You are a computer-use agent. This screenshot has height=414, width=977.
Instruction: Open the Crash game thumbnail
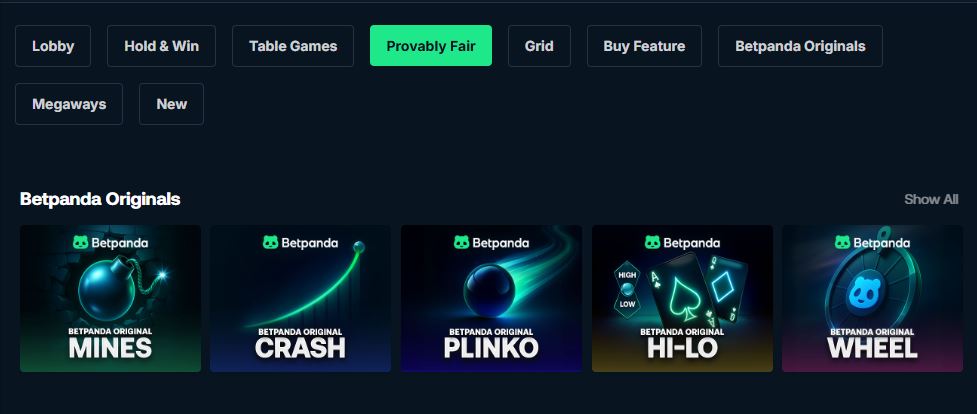(300, 299)
